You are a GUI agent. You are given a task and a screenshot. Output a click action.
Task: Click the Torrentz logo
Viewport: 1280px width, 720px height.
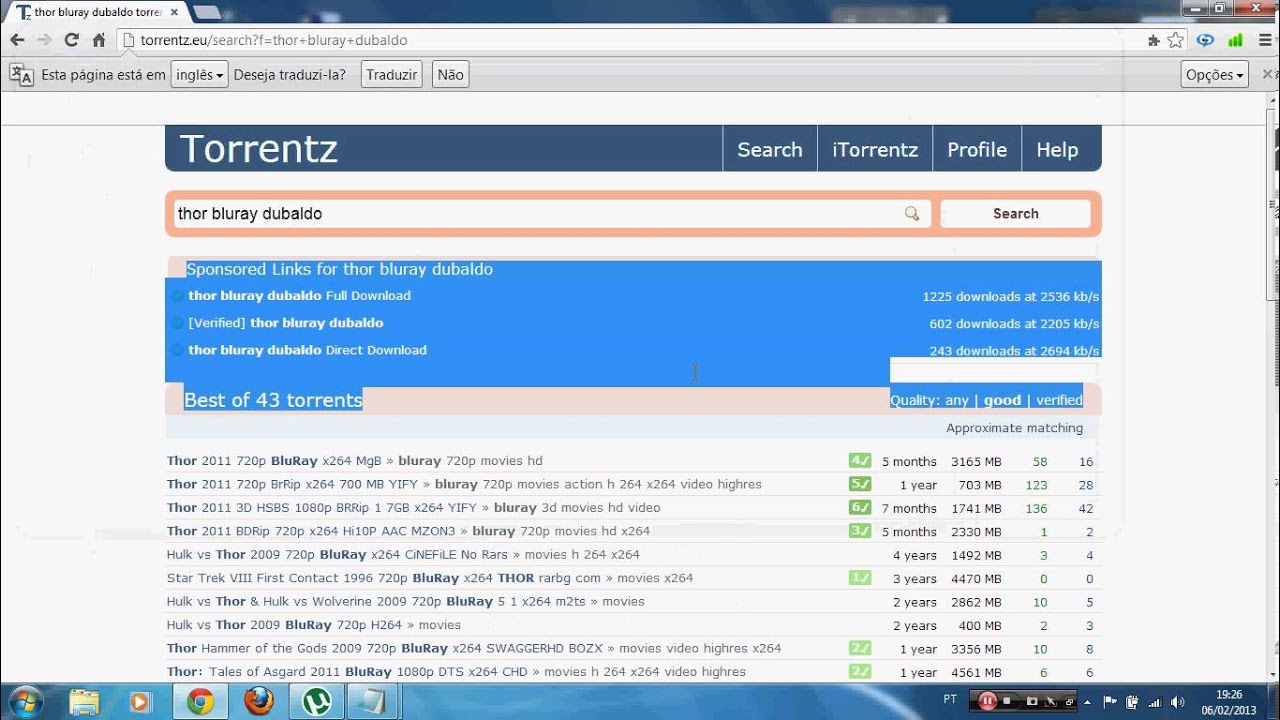(259, 149)
